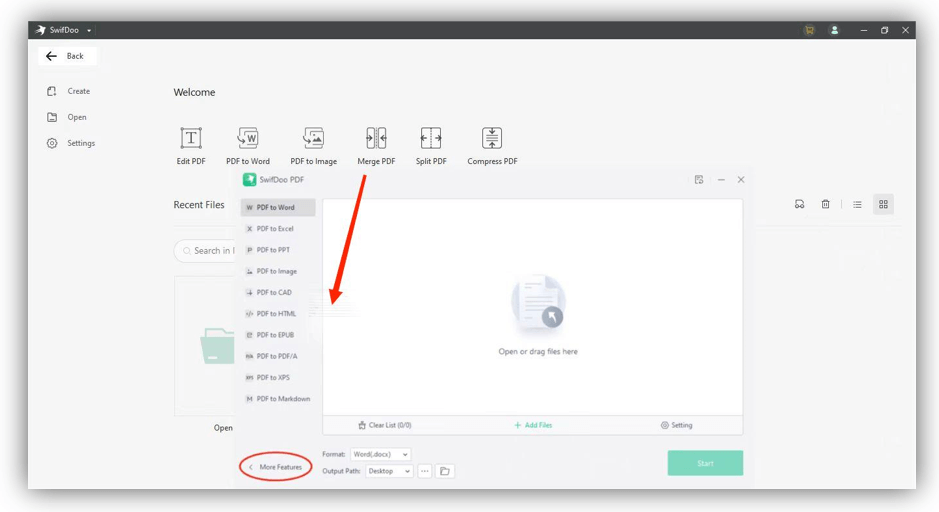The image size is (939, 512).
Task: Click the glasses icon beside Recent Files
Action: 799,204
